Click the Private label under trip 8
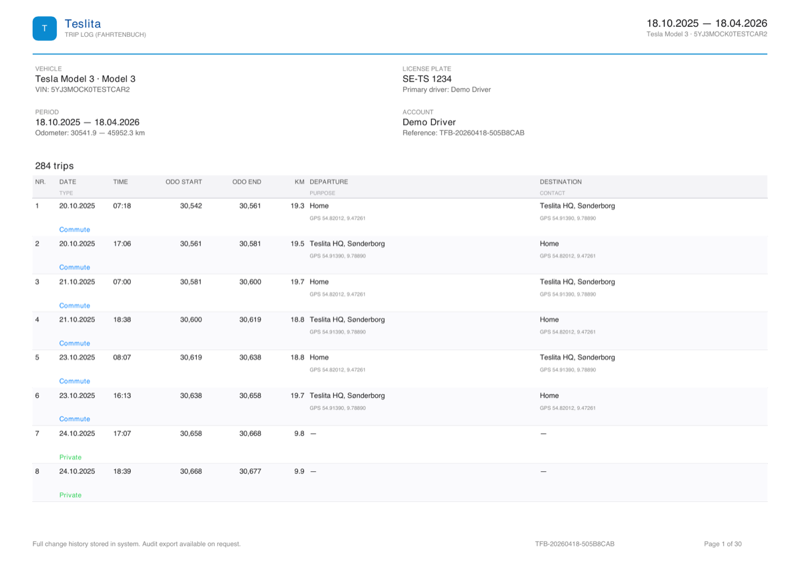 [x=70, y=495]
